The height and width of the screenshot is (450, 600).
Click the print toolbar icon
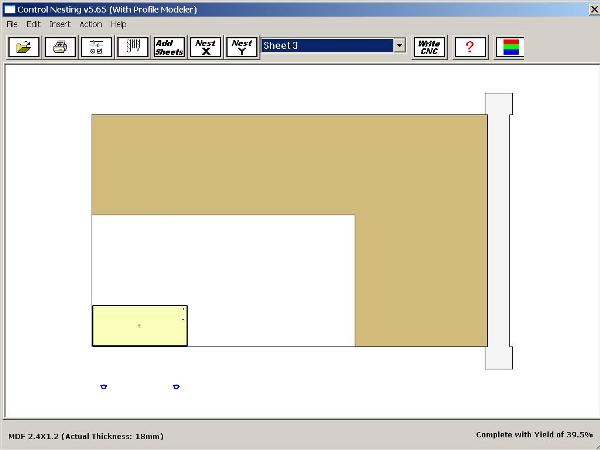pyautogui.click(x=60, y=46)
